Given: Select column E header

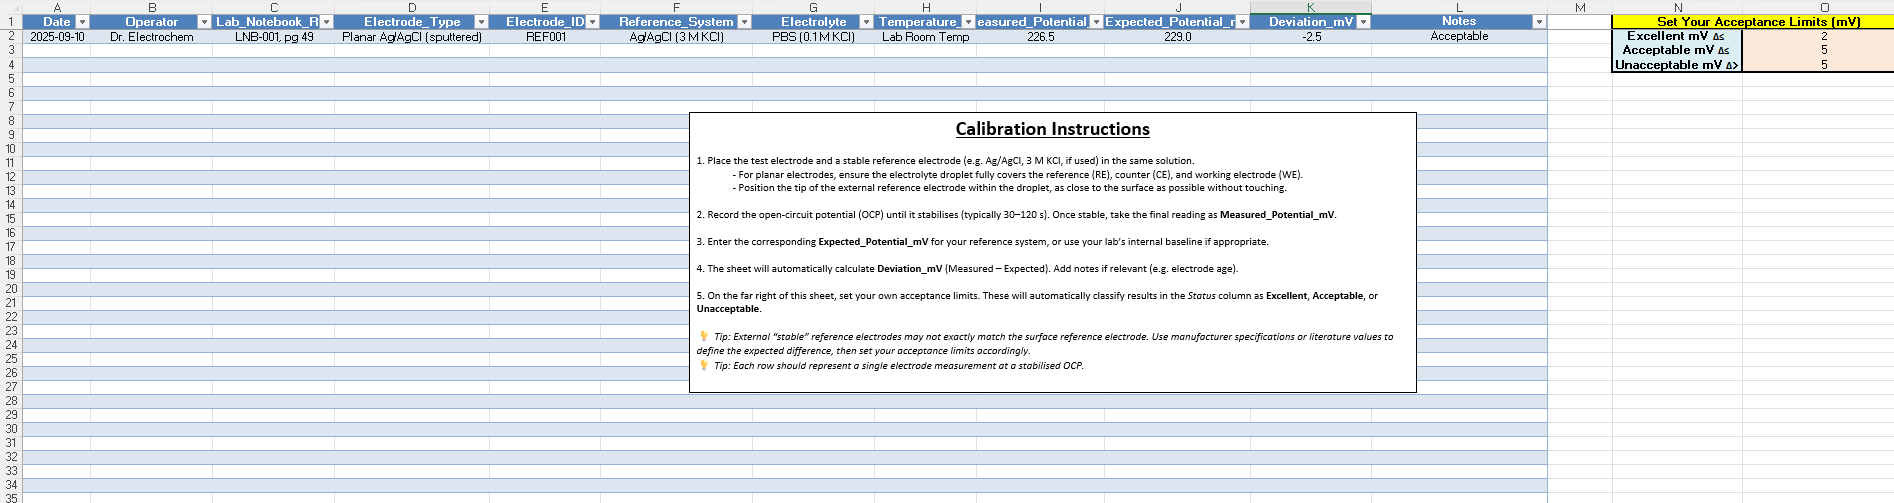Looking at the screenshot, I should (545, 7).
